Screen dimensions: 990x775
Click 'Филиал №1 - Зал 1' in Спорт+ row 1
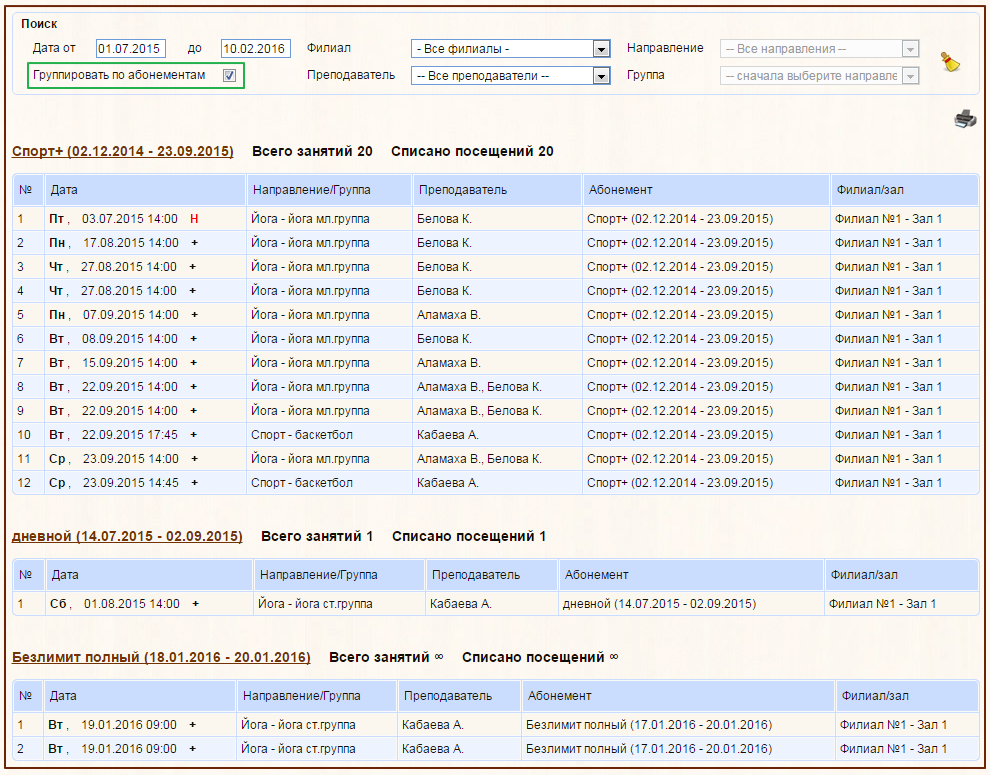click(x=888, y=219)
